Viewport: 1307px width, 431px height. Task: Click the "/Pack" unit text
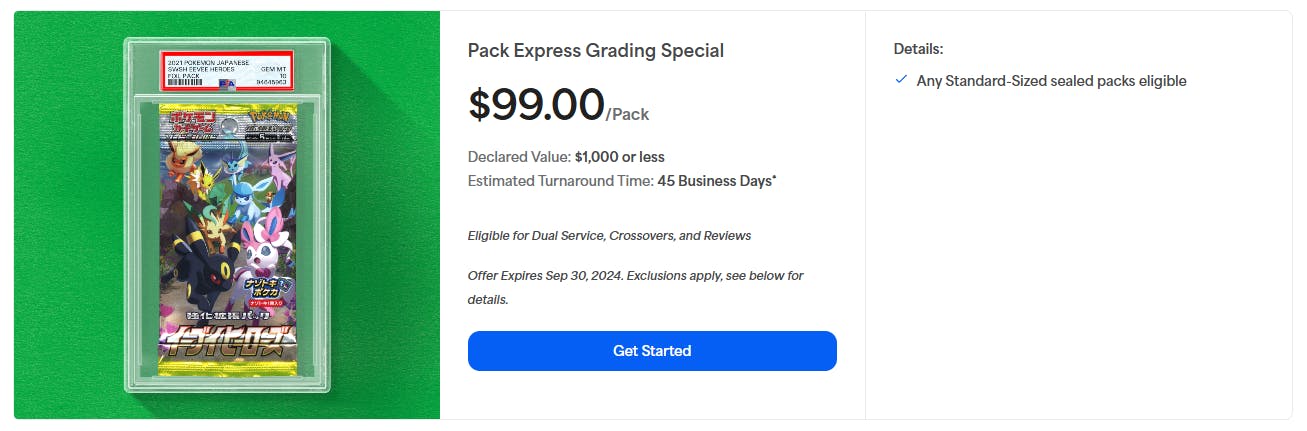(x=628, y=114)
